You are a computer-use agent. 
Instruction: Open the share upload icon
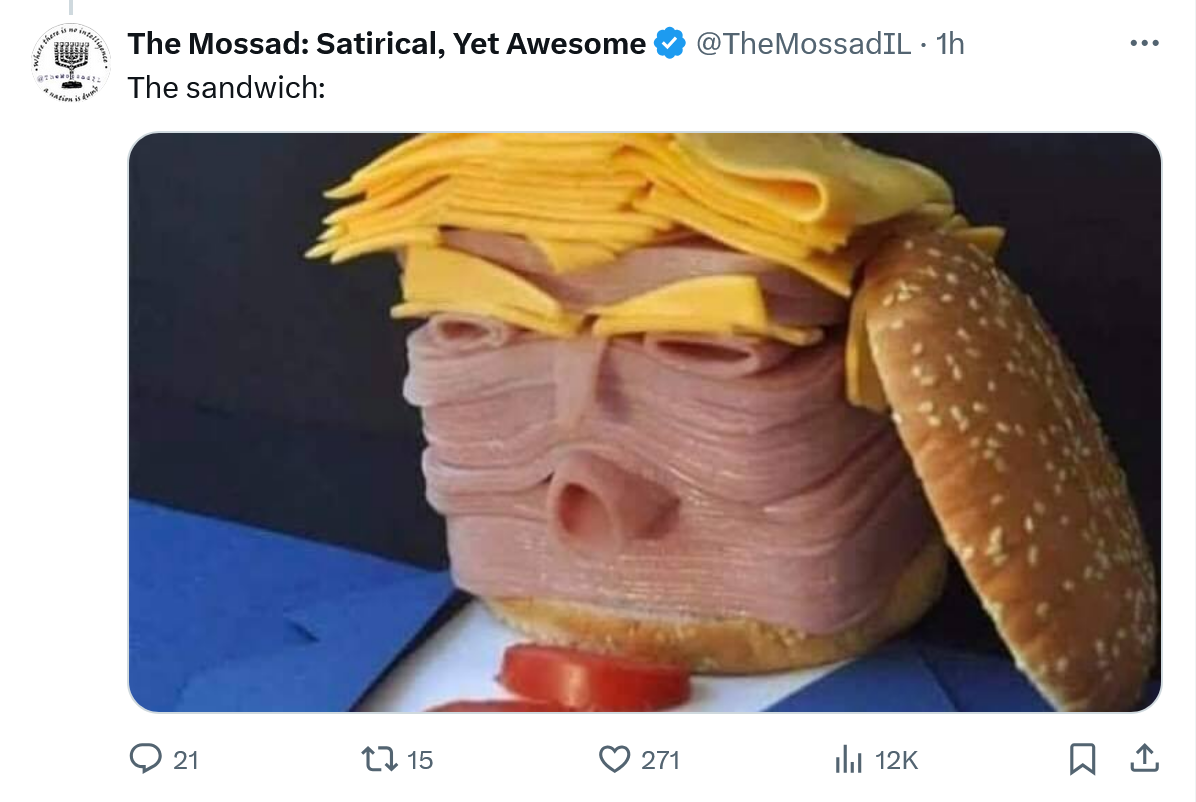click(1144, 759)
